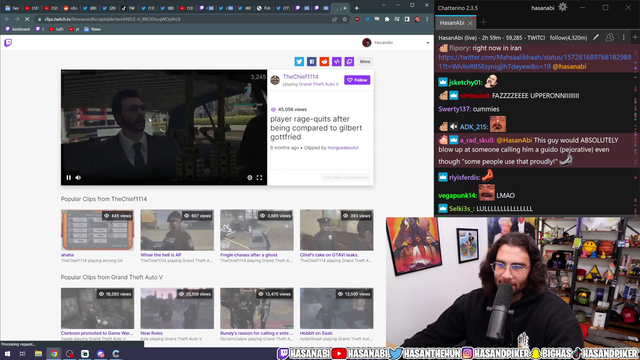
Task: Click browser forward arrow
Action: pyautogui.click(x=17, y=19)
